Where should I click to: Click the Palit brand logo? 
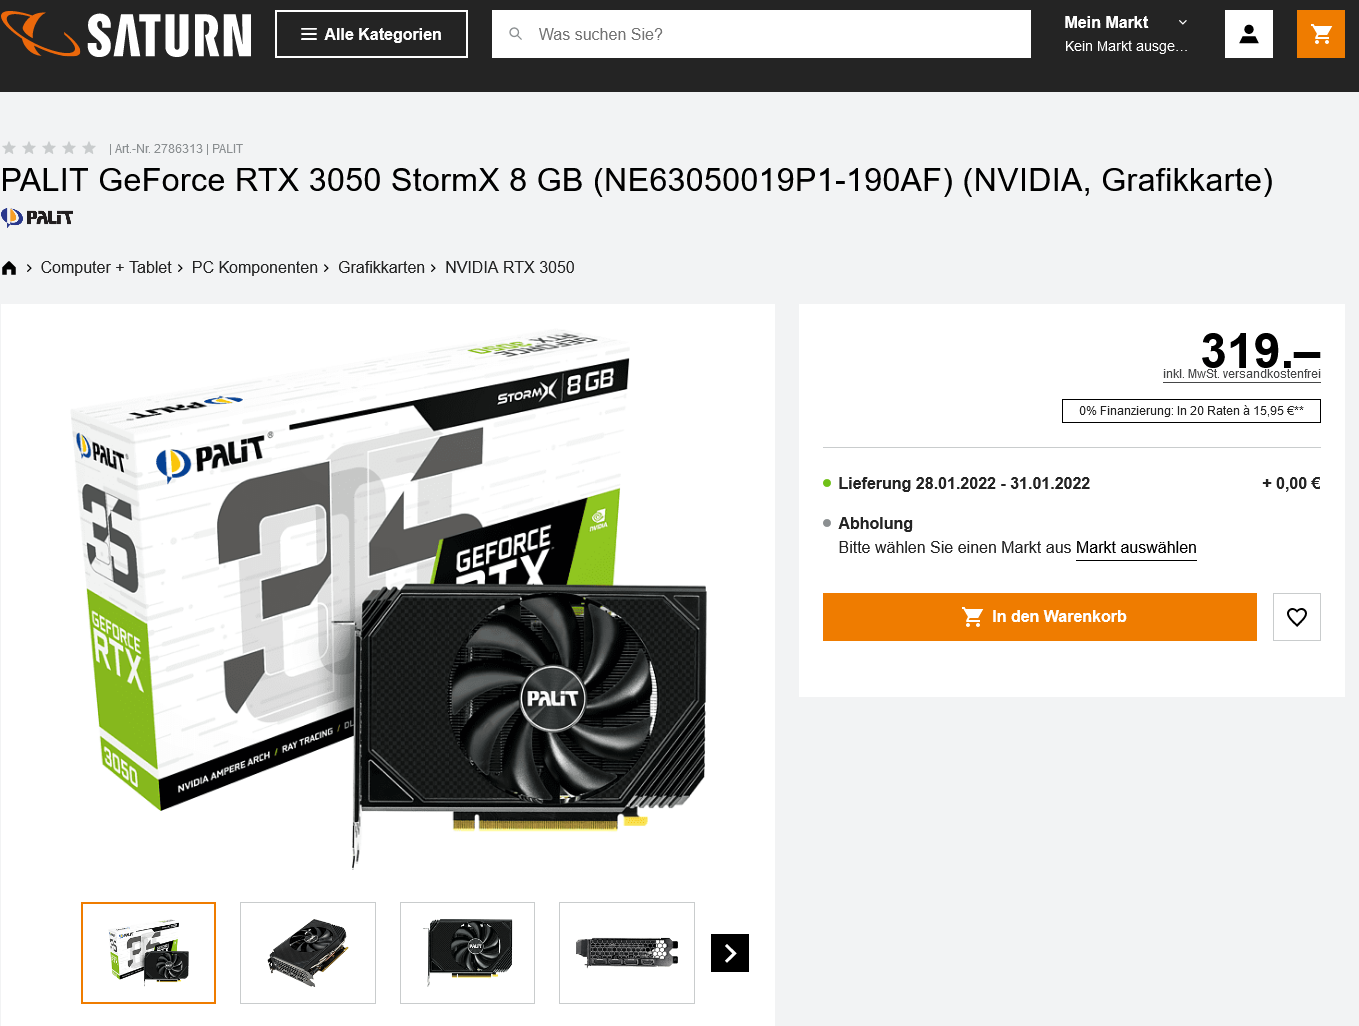(x=37, y=217)
